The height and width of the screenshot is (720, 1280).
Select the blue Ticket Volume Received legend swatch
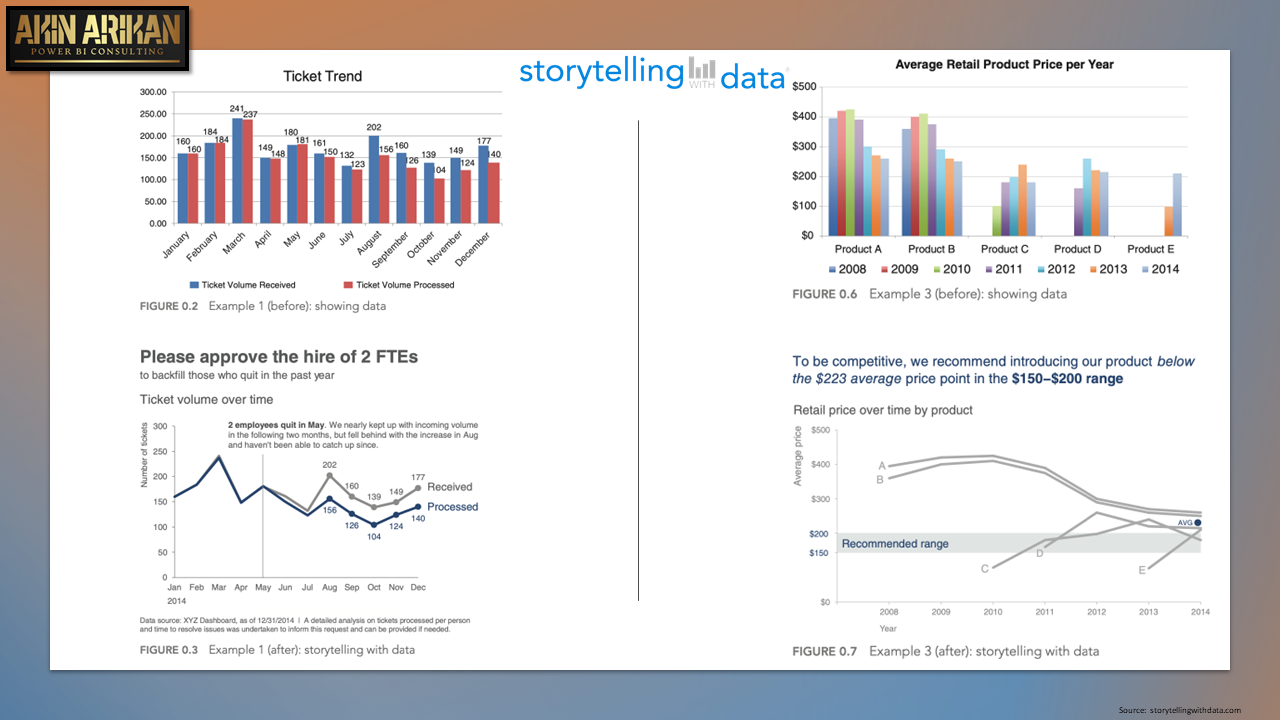coord(194,285)
